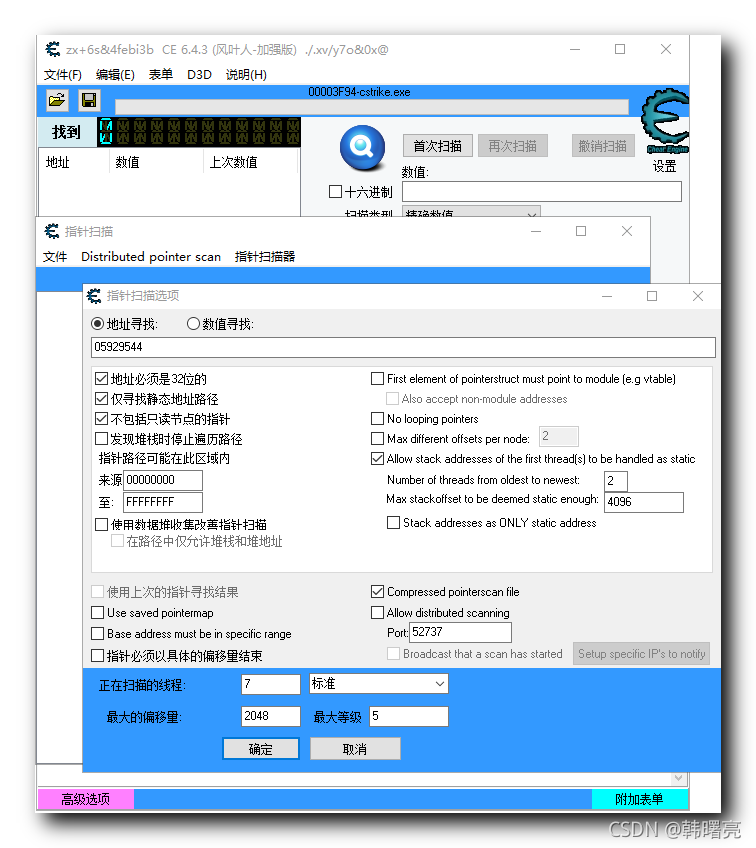
Task: Open 说明(H) help menu
Action: [x=246, y=75]
